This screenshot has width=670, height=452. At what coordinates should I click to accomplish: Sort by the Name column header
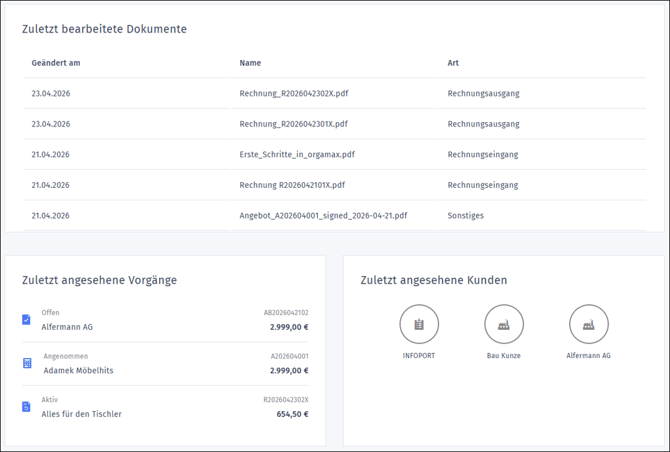click(x=250, y=63)
